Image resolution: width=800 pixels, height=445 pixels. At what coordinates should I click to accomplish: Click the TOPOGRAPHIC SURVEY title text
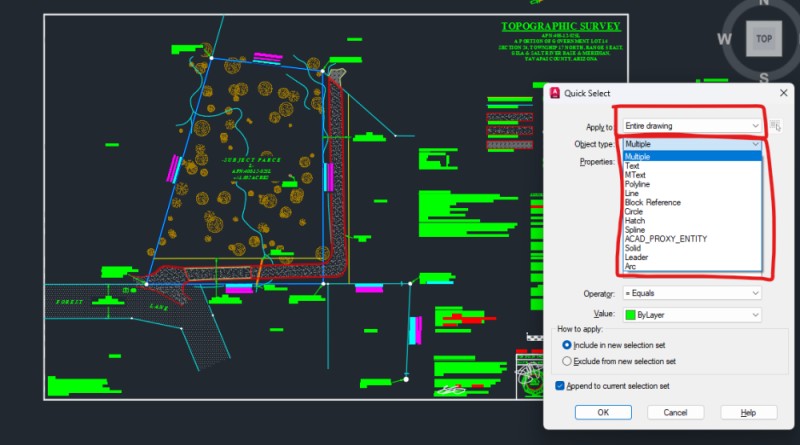point(561,26)
